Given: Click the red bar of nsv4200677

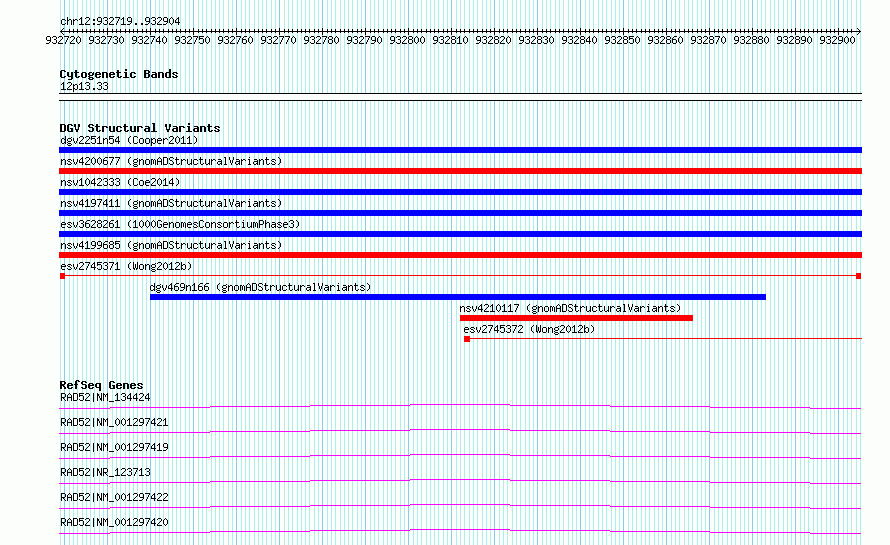Looking at the screenshot, I should 460,171.
